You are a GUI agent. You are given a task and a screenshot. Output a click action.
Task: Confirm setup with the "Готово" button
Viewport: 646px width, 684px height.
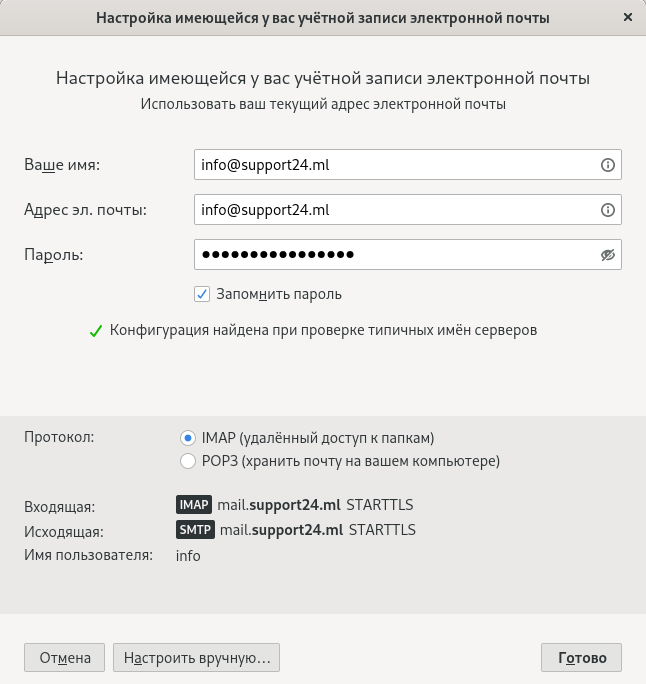581,657
